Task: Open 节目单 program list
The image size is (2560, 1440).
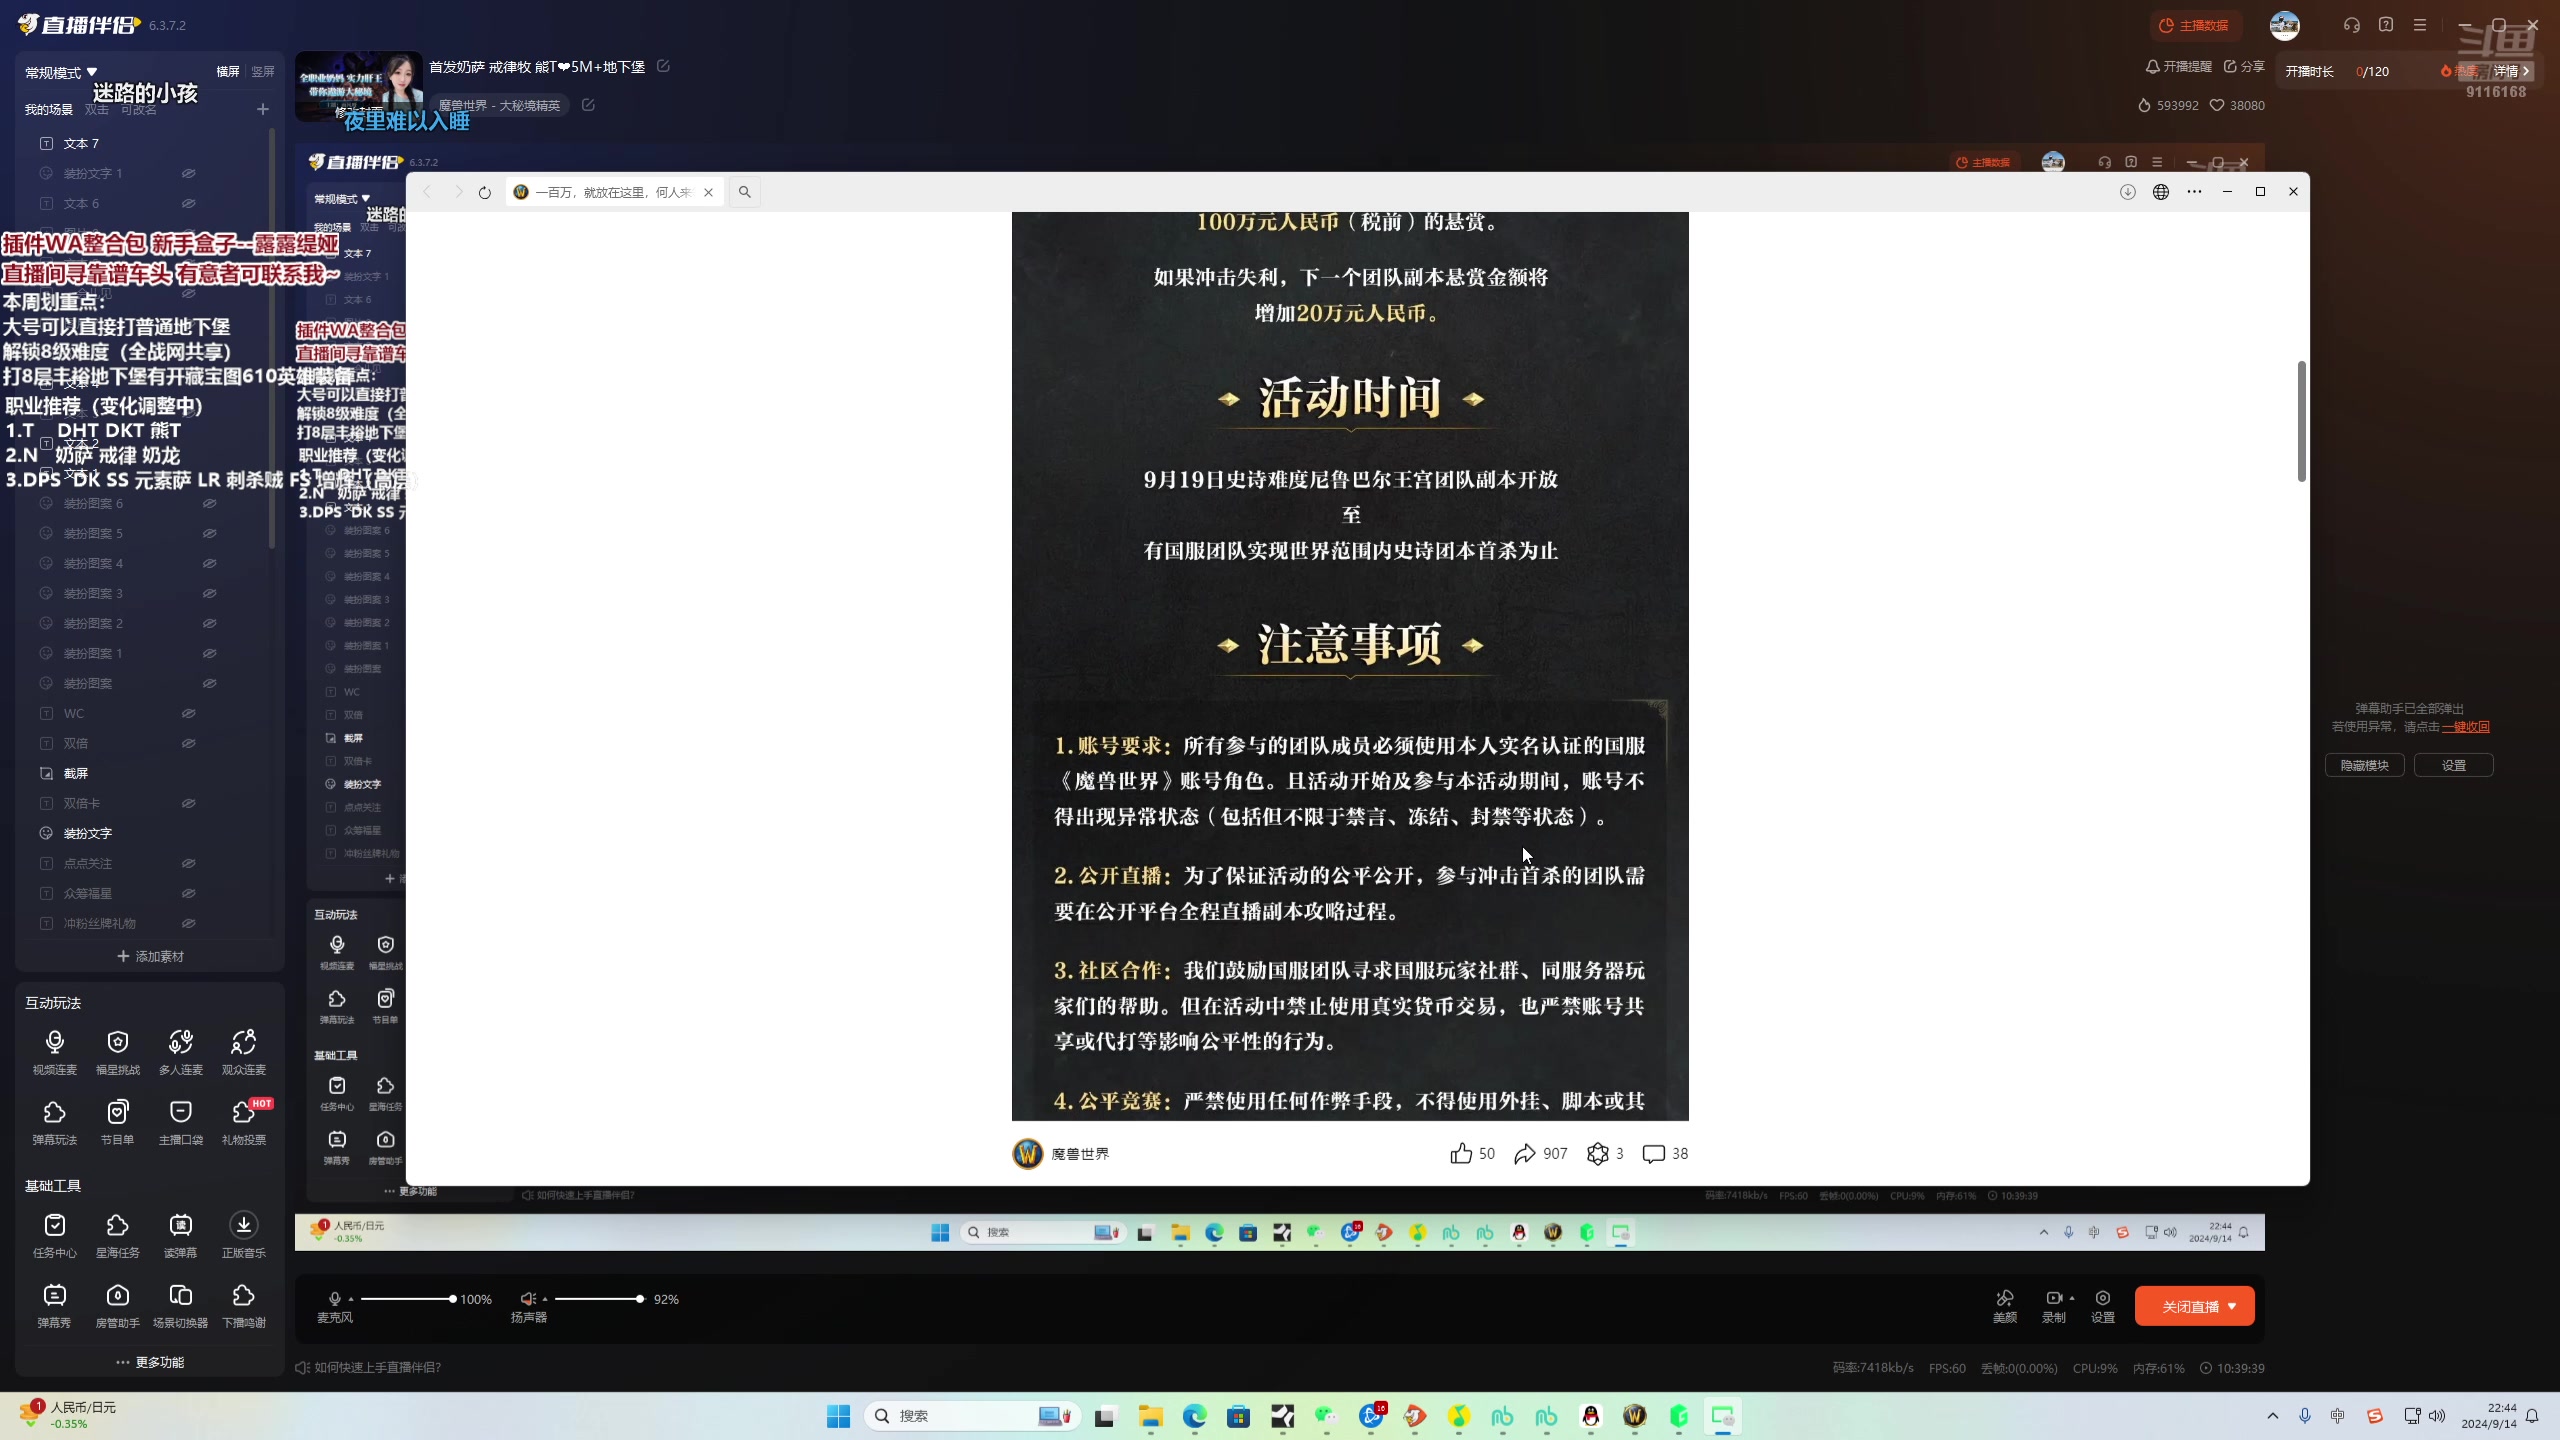Action: 118,1122
